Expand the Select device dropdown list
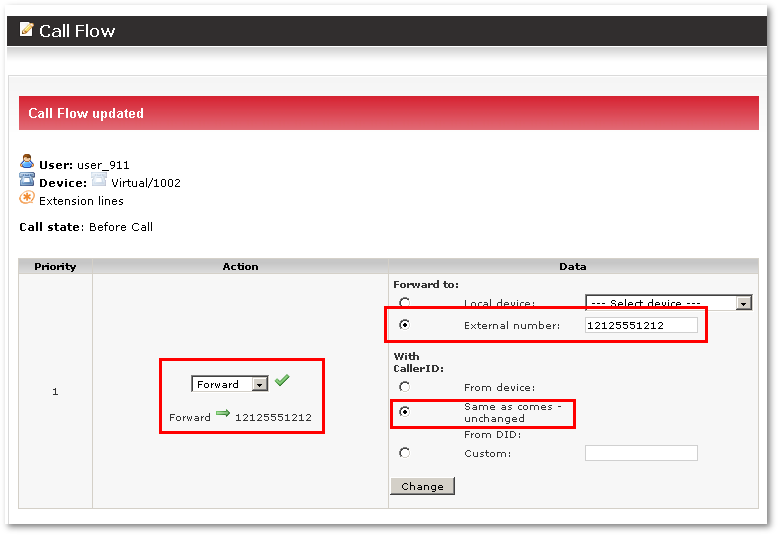The height and width of the screenshot is (535, 778). click(668, 302)
